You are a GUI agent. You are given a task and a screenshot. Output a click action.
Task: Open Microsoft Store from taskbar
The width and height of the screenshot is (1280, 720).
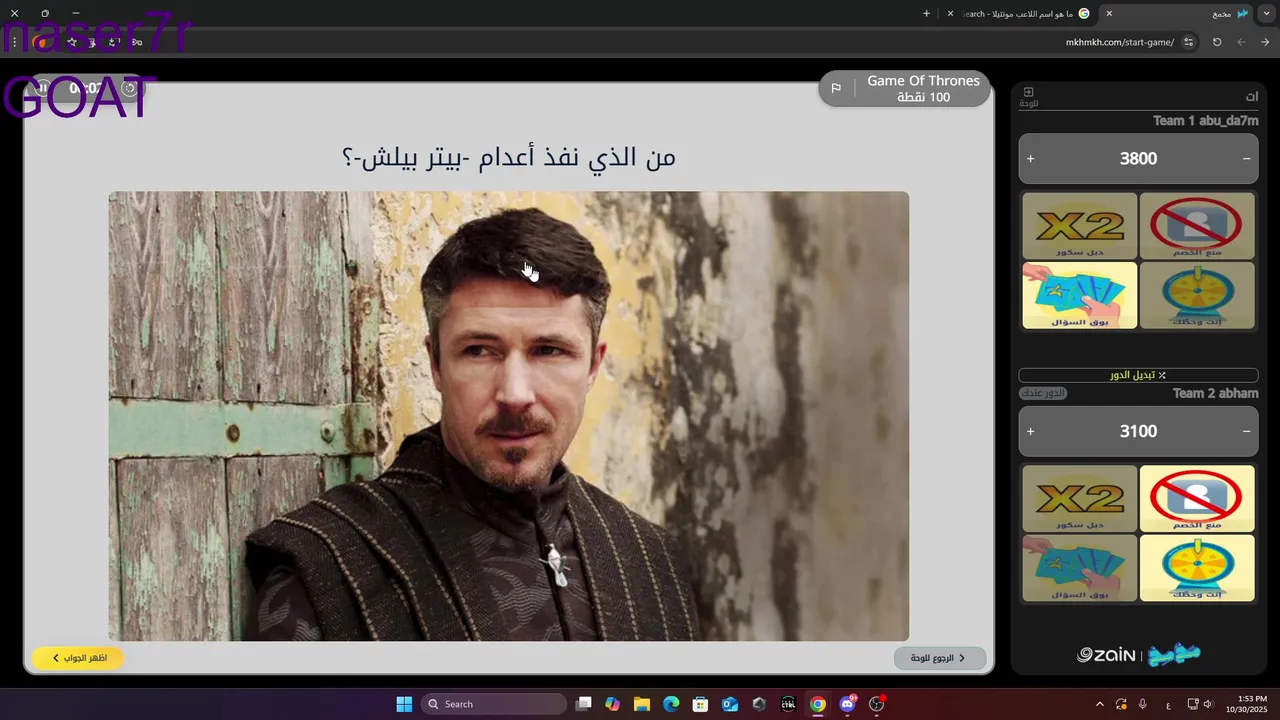click(701, 704)
